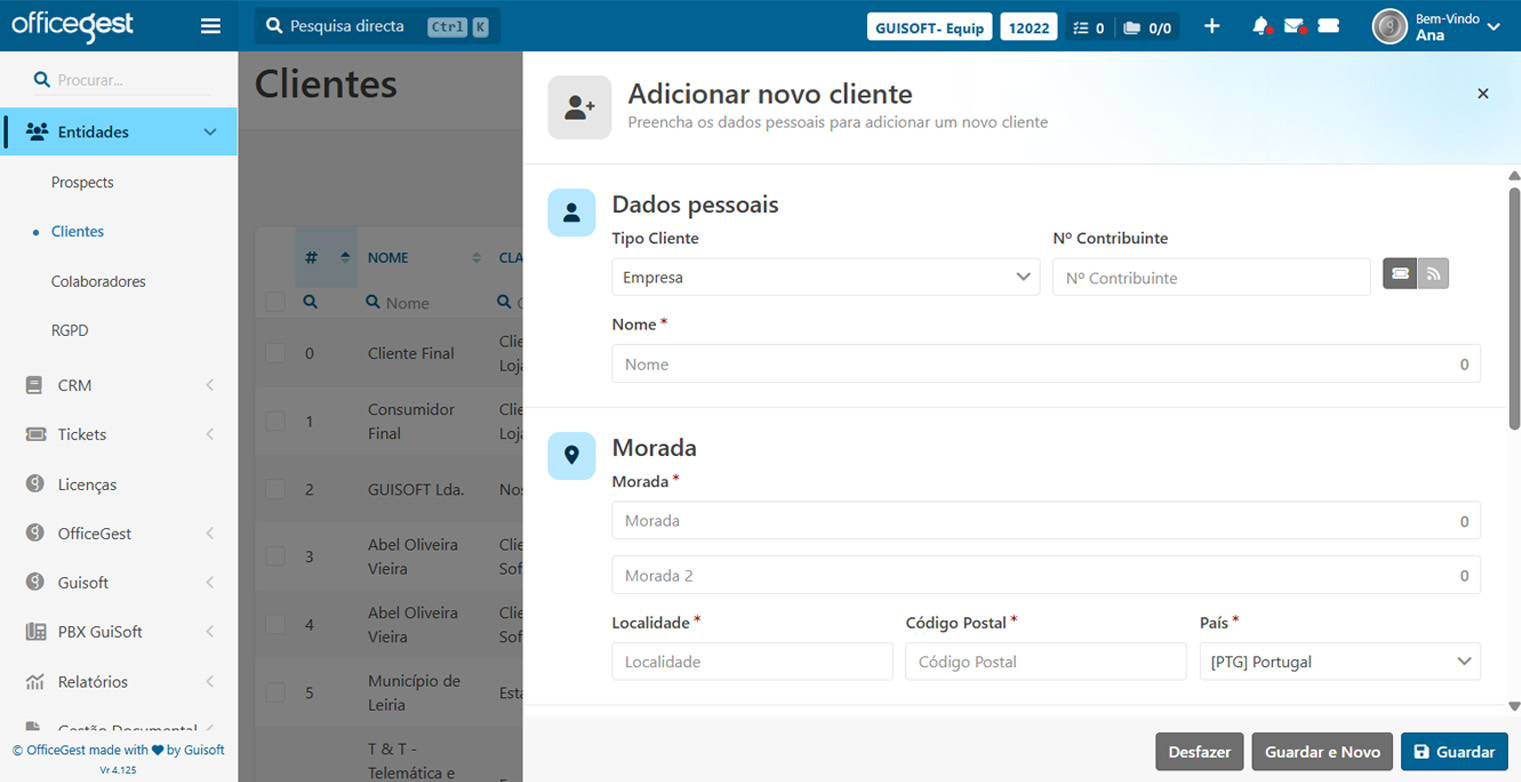The height and width of the screenshot is (782, 1521).
Task: Check the GUISOFT Lda. row checkbox
Action: 275,489
